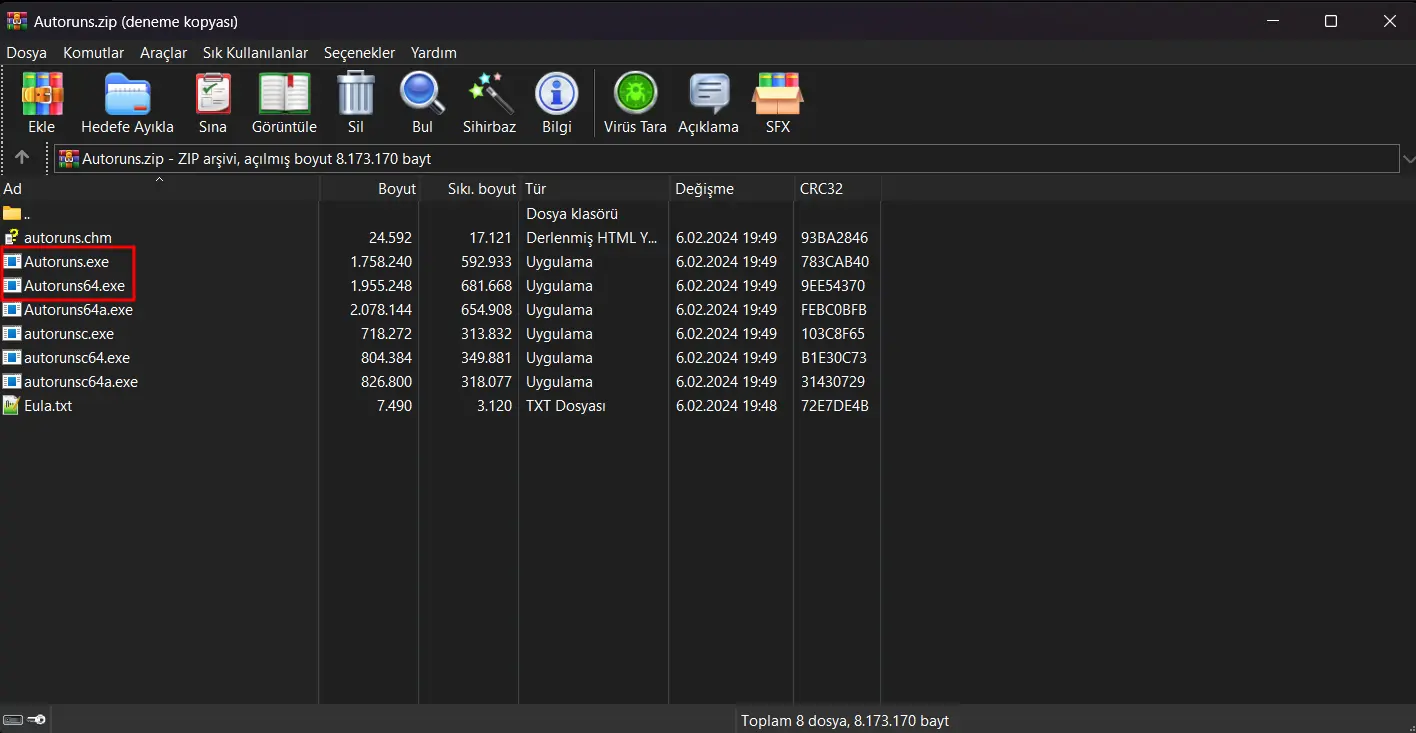This screenshot has height=733, width=1416.
Task: Open the Sık Kullanılanlar menu
Action: tap(256, 53)
